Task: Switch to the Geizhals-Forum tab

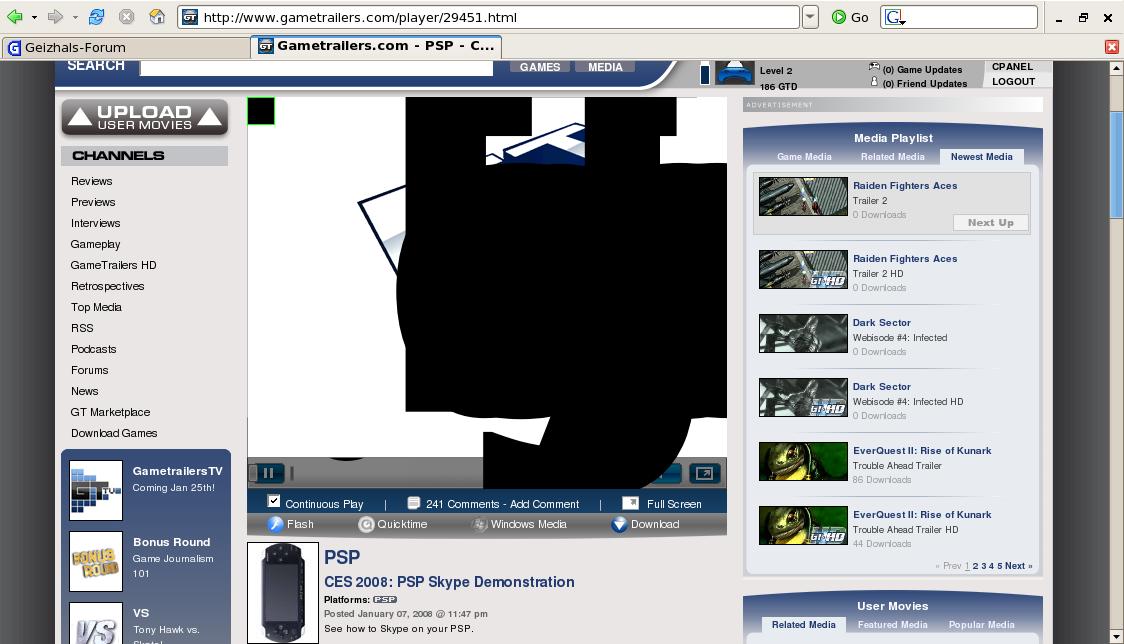Action: click(125, 47)
